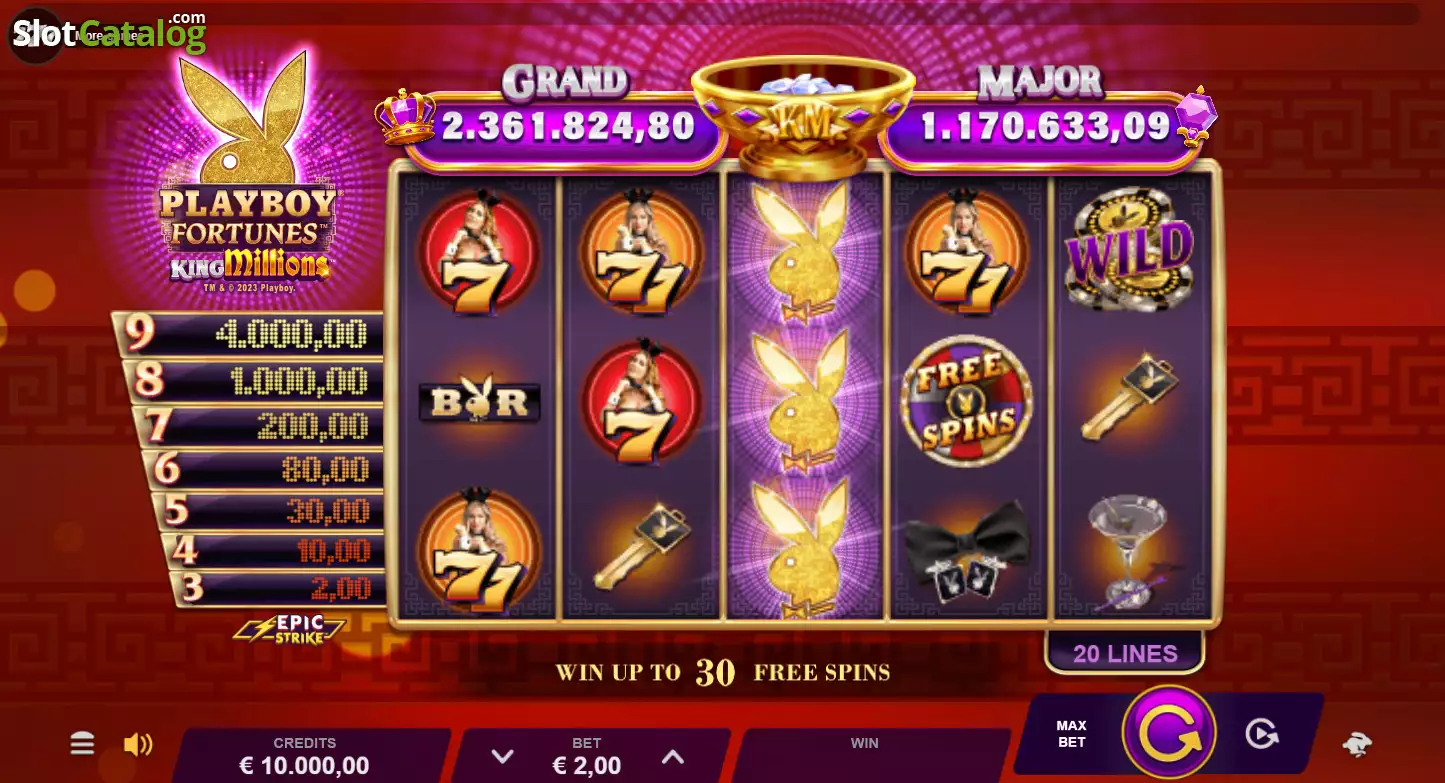The width and height of the screenshot is (1445, 783).
Task: Select the martini glass symbol
Action: 1128,552
